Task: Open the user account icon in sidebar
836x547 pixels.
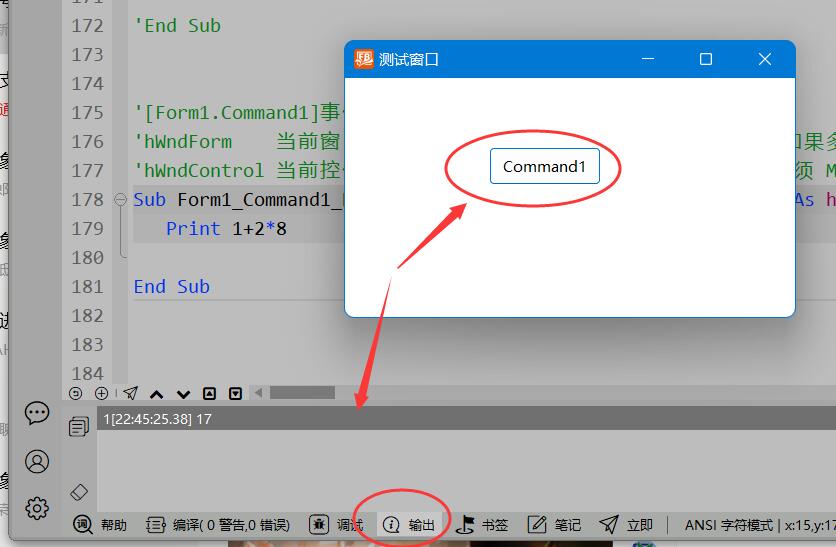Action: click(x=37, y=461)
